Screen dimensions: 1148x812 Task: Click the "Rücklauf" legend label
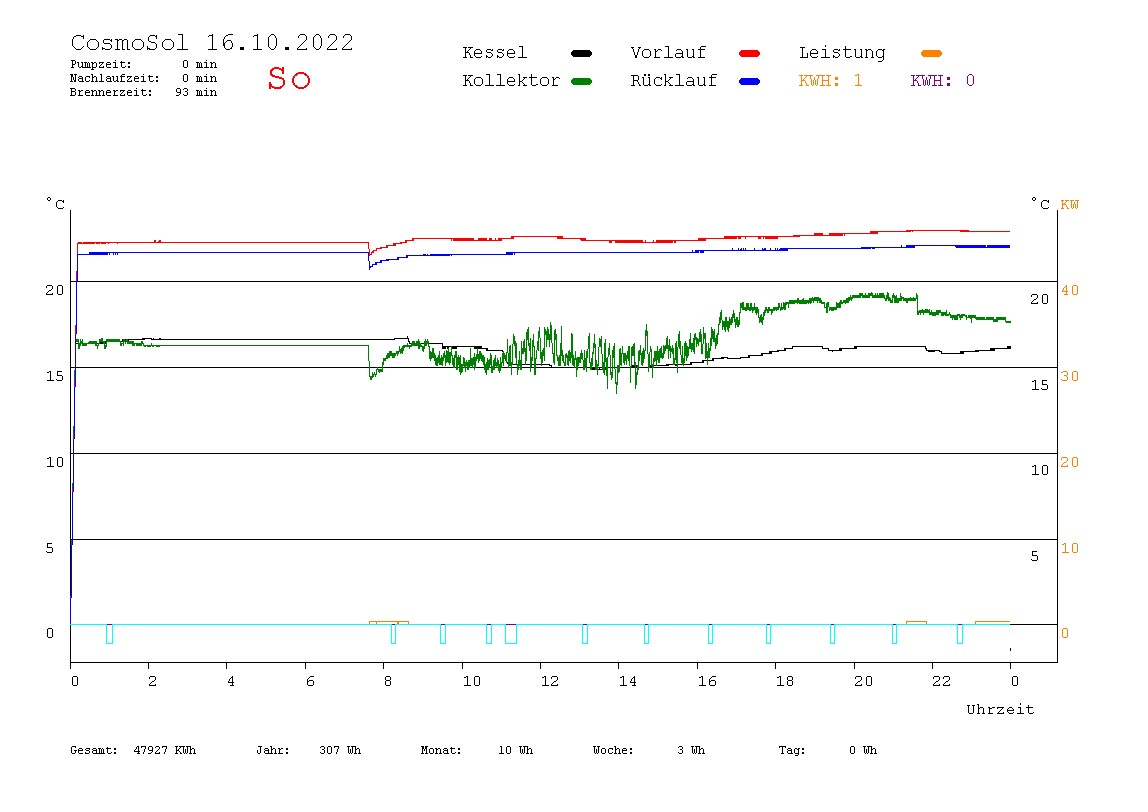[x=674, y=81]
